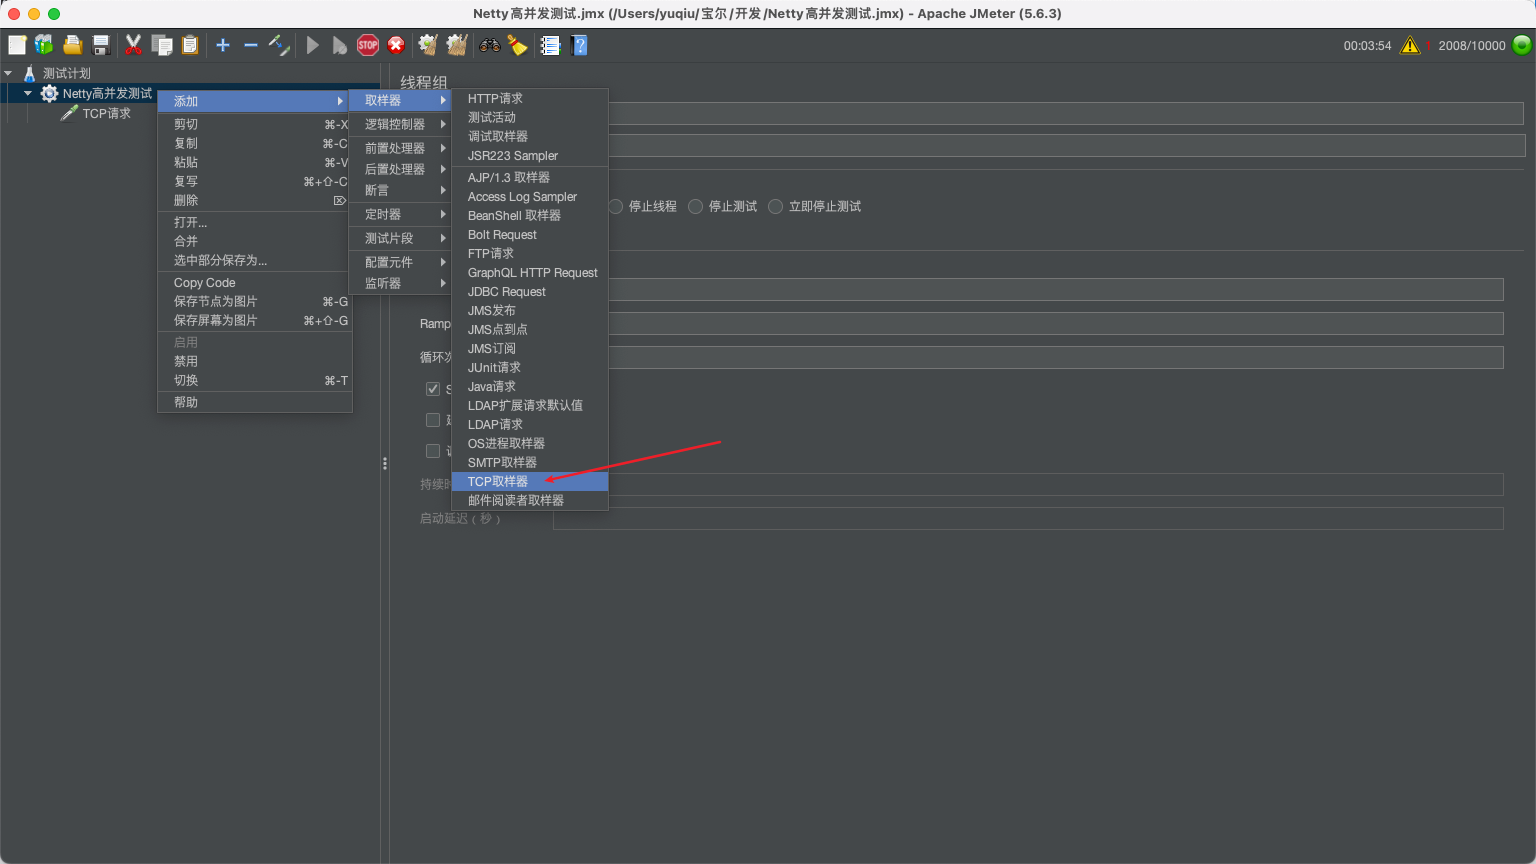Click 删除 in the context menu

pos(255,200)
